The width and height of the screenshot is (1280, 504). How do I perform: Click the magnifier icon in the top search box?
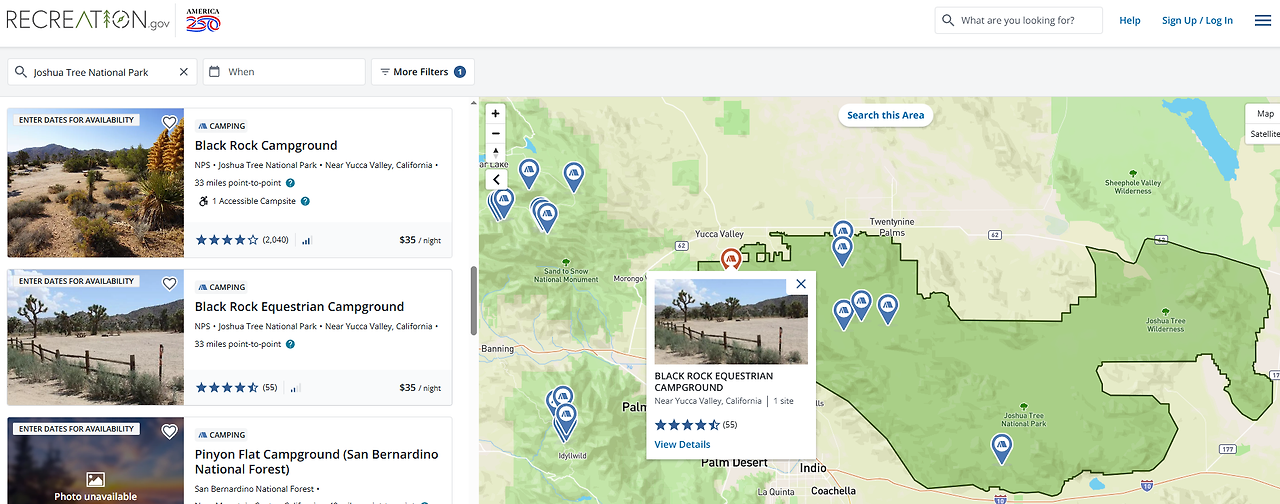pyautogui.click(x=948, y=20)
